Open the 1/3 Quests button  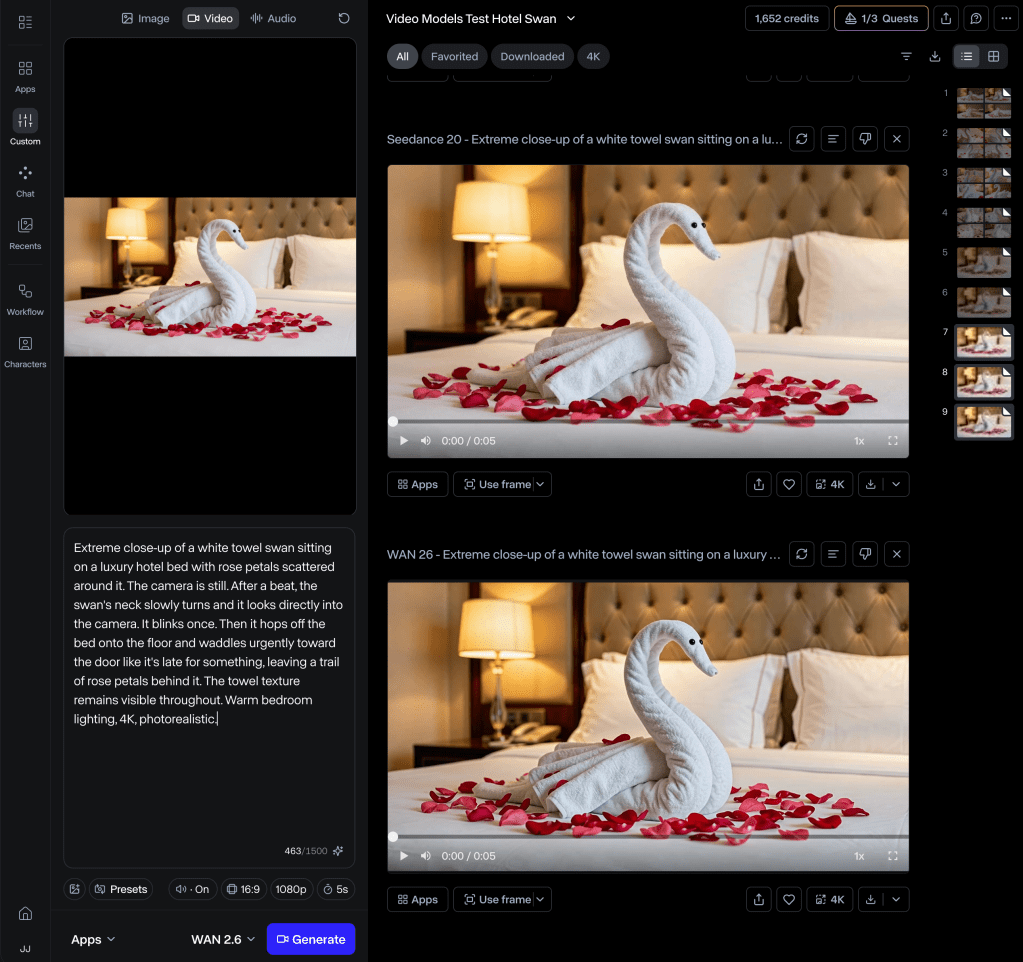881,18
